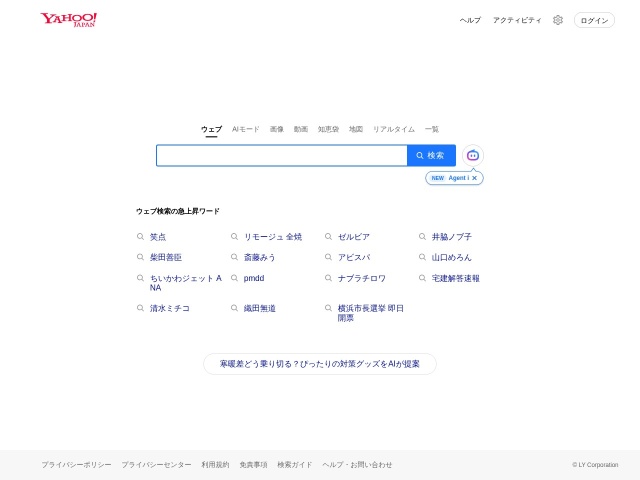The height and width of the screenshot is (480, 640).
Task: Search trending word 宅建解答速報
Action: [x=456, y=278]
